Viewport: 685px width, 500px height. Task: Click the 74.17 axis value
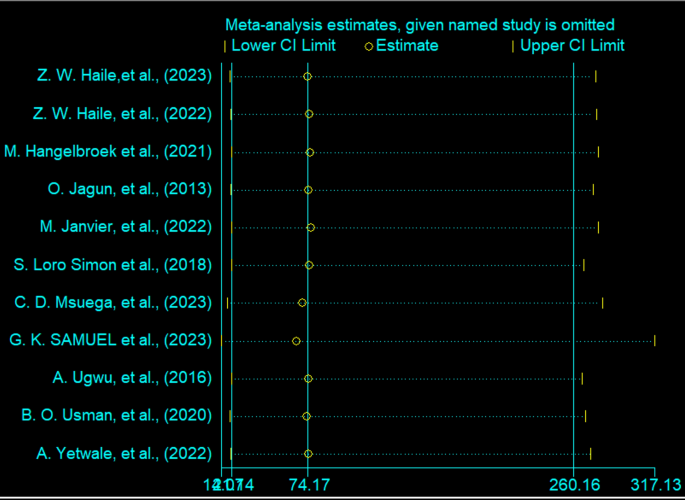(x=308, y=485)
